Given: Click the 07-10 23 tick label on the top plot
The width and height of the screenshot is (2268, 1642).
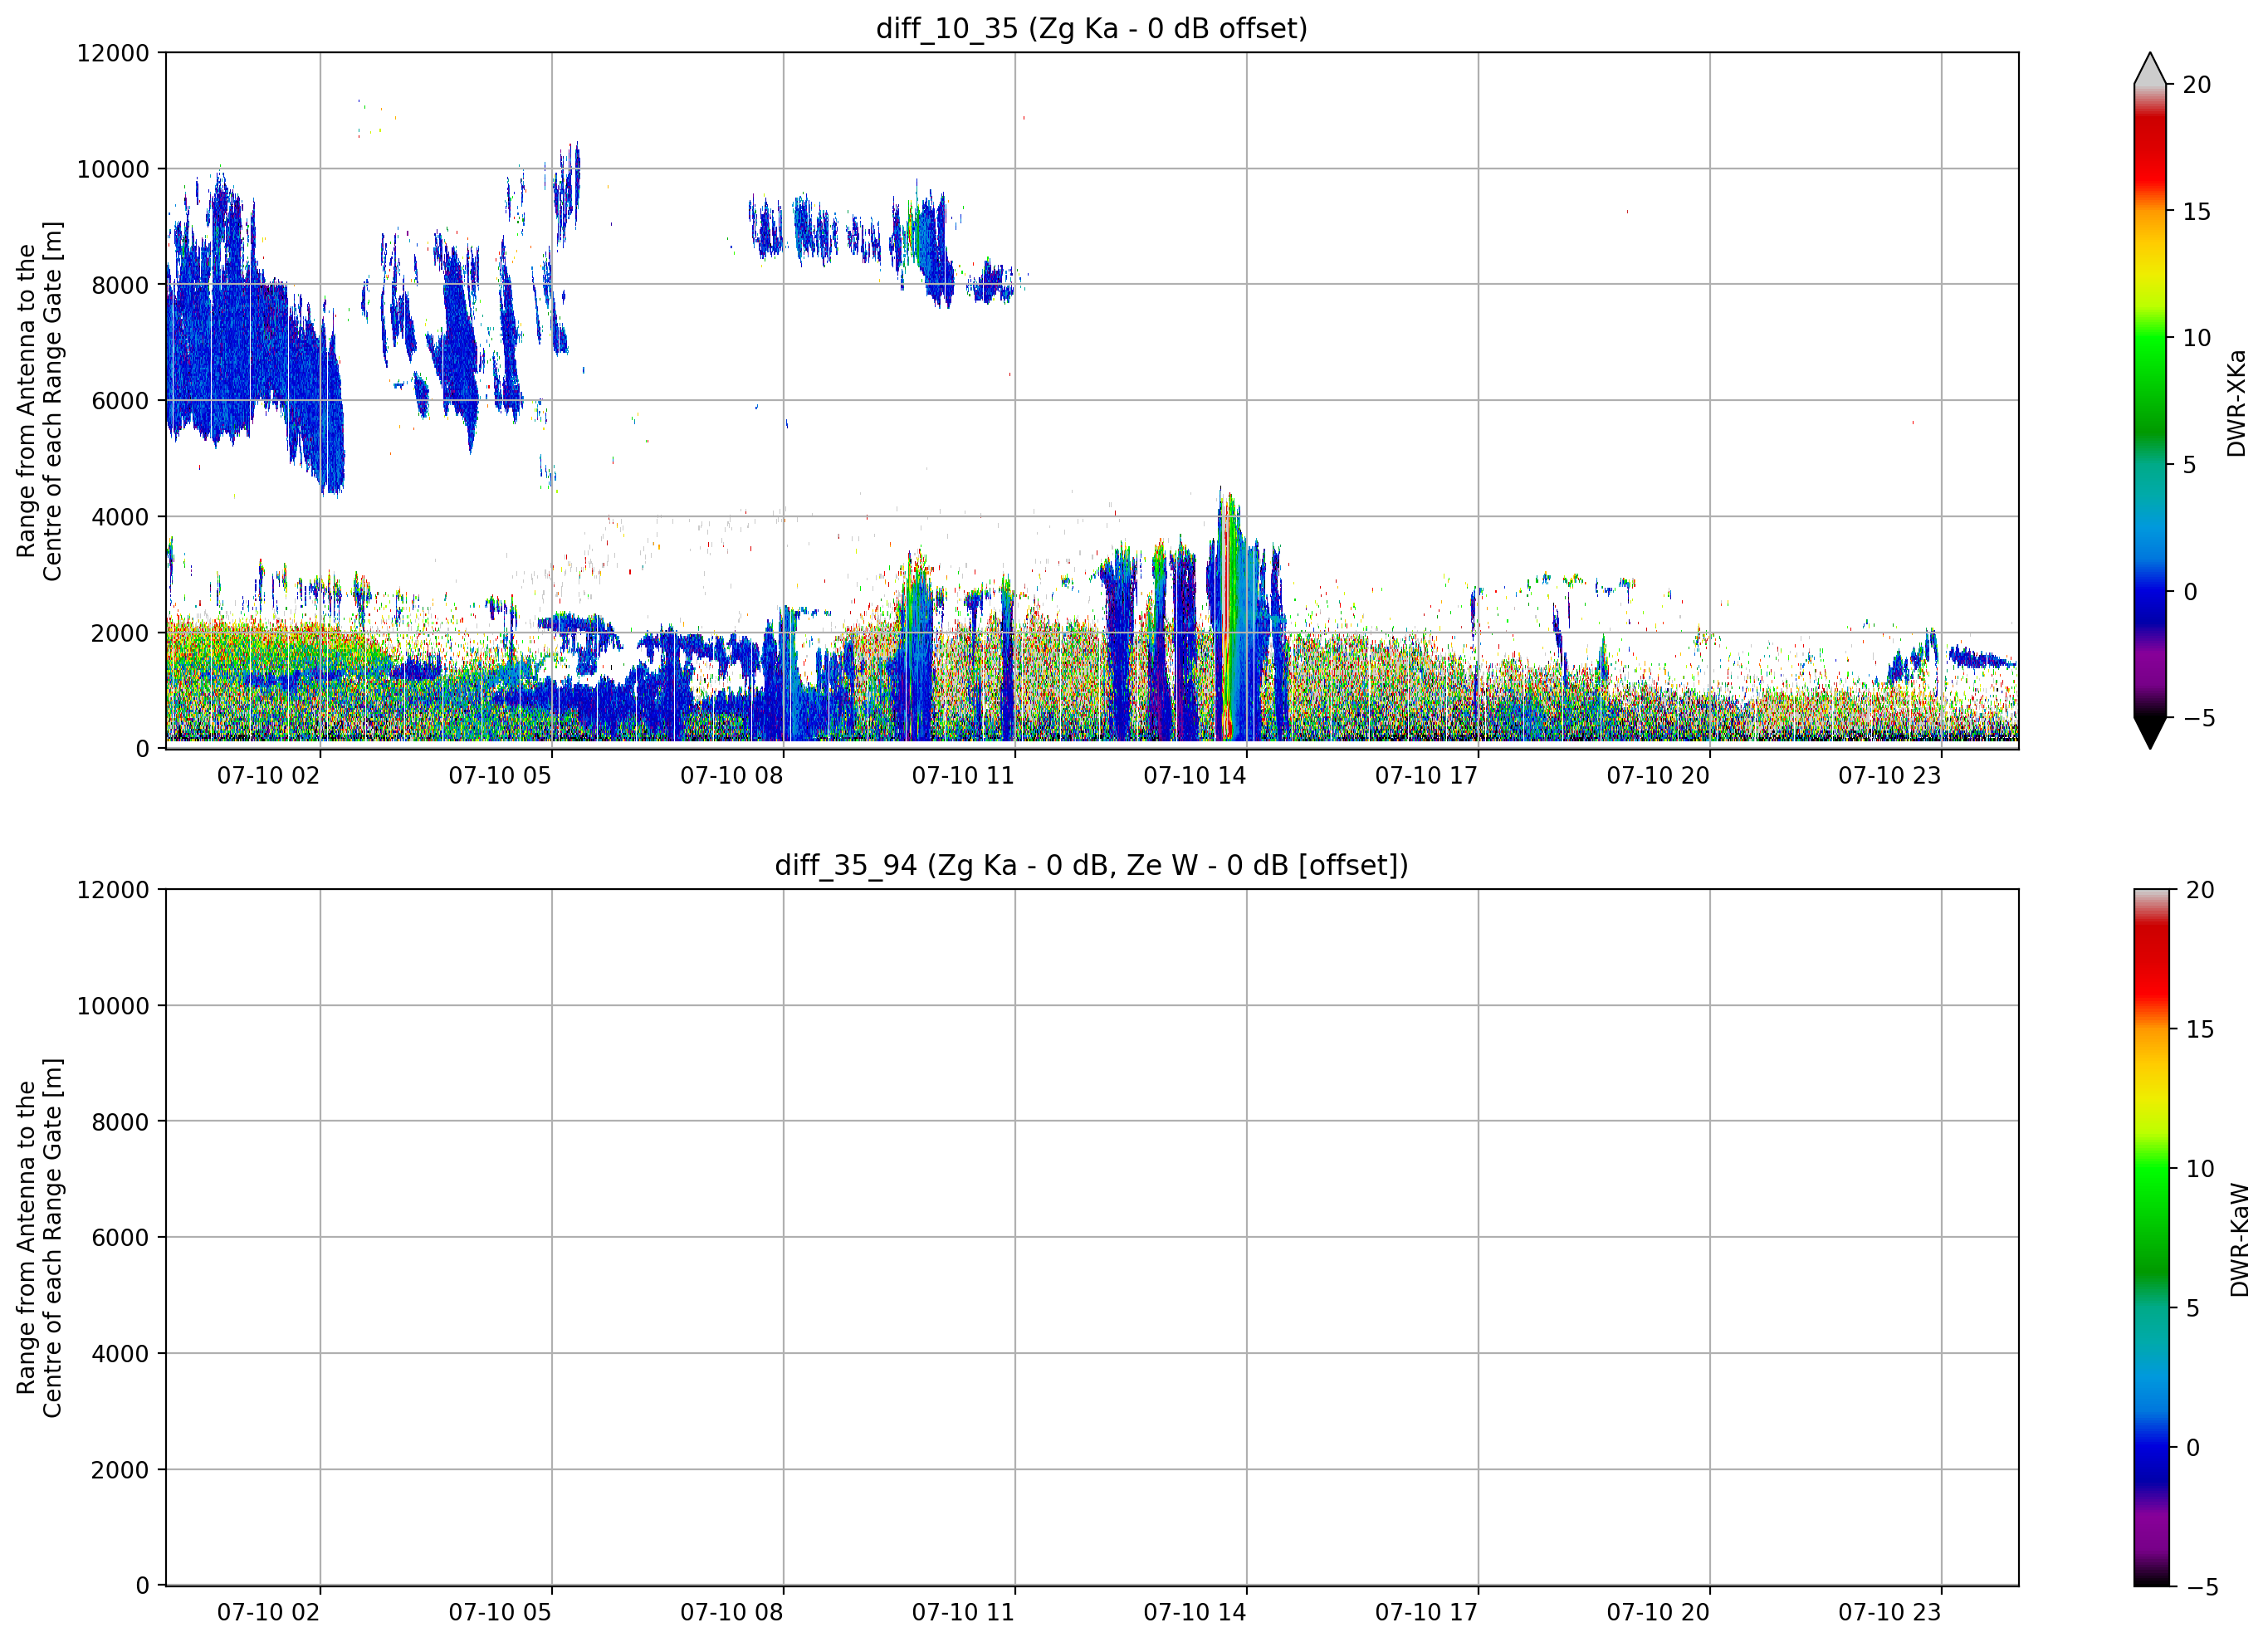Looking at the screenshot, I should [1889, 776].
